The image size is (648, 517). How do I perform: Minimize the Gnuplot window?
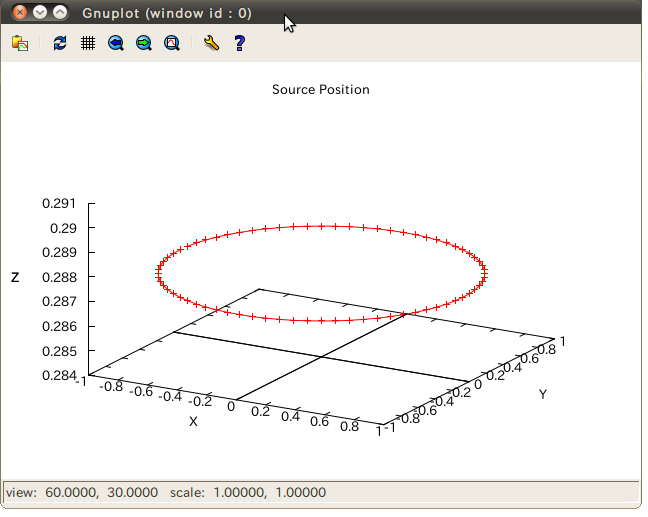40,13
